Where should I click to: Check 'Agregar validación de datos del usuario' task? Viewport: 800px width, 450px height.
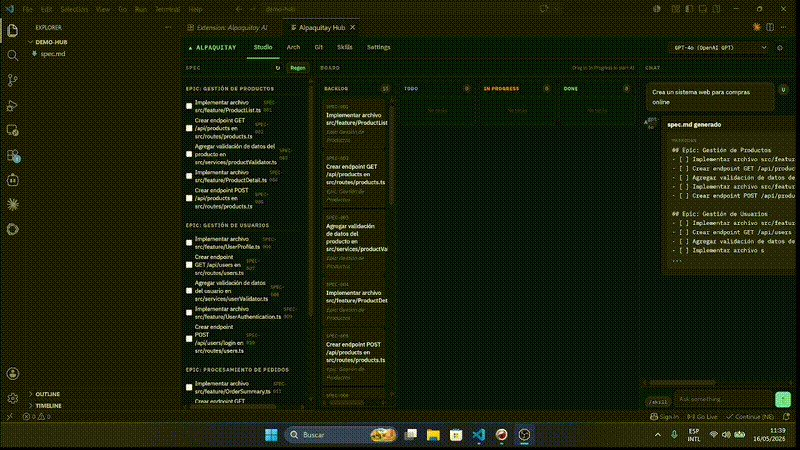189,291
